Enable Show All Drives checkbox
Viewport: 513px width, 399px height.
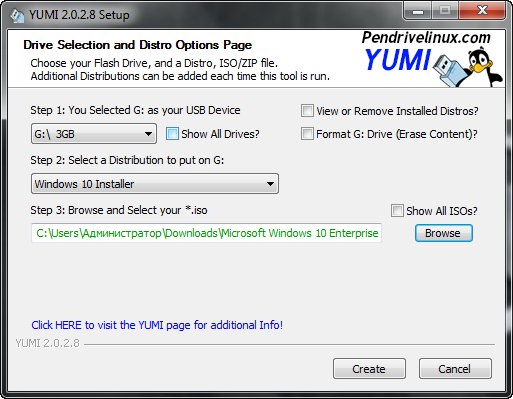click(x=172, y=134)
